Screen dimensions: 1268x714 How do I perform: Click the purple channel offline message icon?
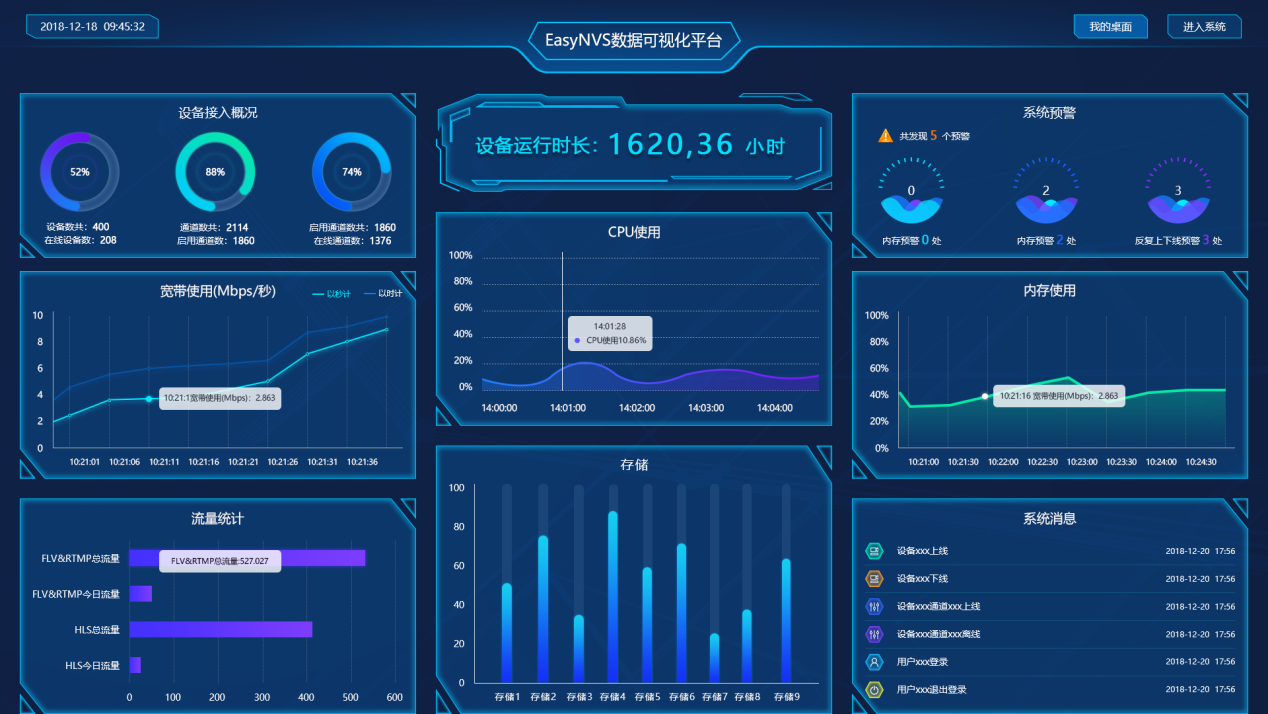pos(874,634)
